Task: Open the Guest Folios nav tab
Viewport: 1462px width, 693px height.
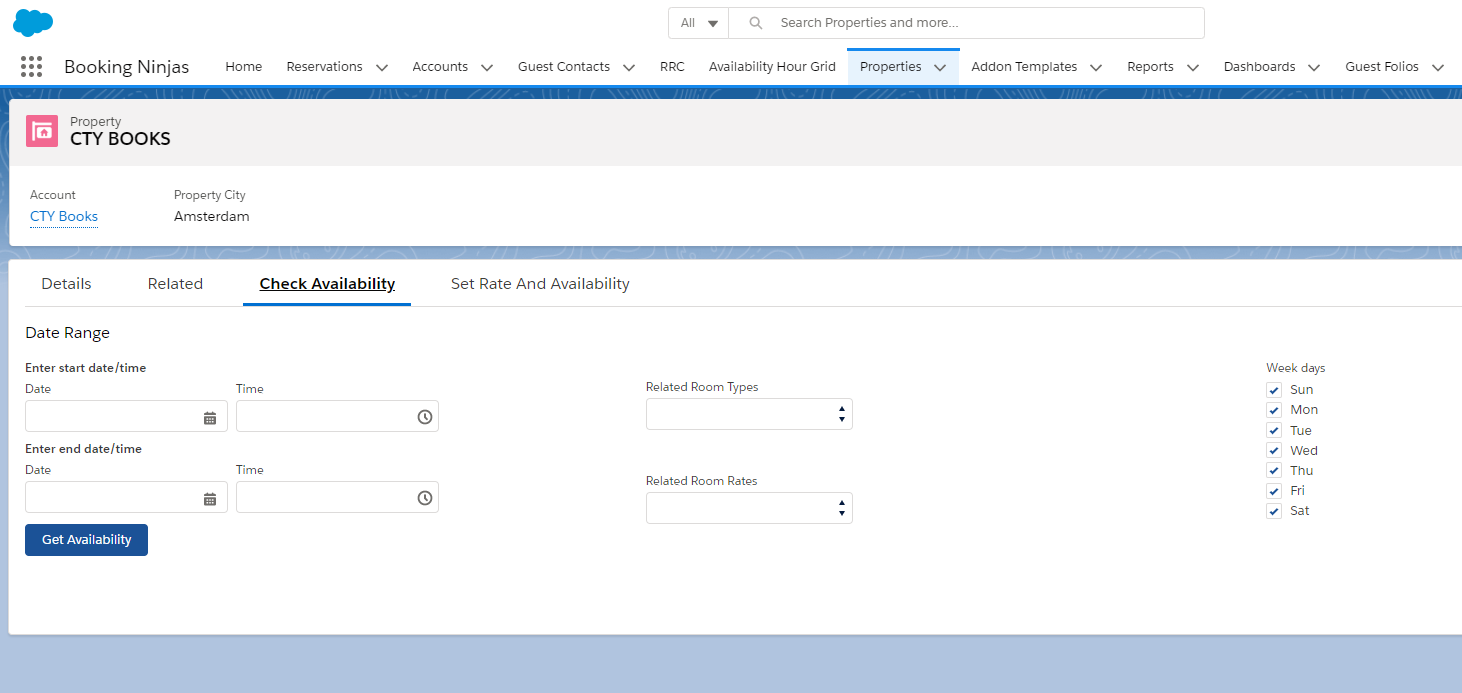Action: point(1382,67)
